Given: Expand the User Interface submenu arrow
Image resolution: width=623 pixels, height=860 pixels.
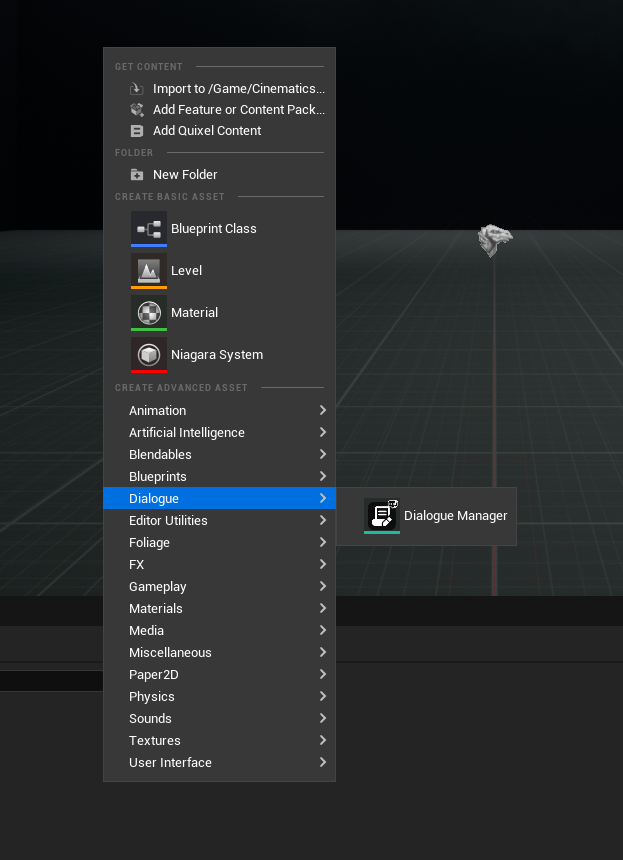Looking at the screenshot, I should point(322,762).
